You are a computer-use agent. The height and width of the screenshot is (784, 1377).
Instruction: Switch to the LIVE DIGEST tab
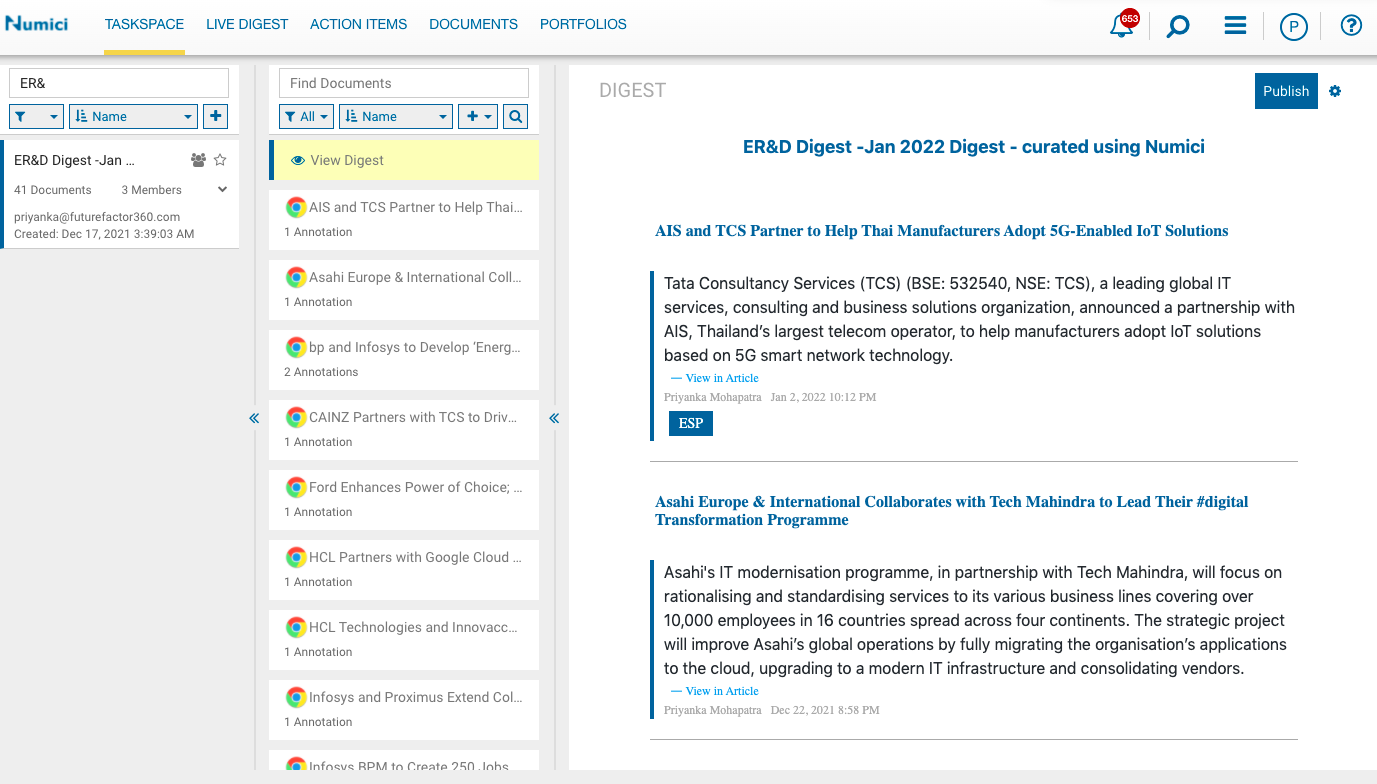tap(247, 24)
